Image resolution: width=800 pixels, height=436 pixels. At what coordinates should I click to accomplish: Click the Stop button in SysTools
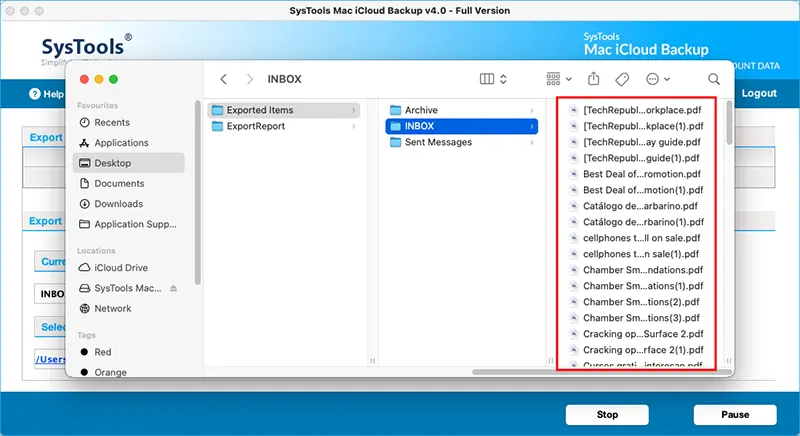coord(607,415)
